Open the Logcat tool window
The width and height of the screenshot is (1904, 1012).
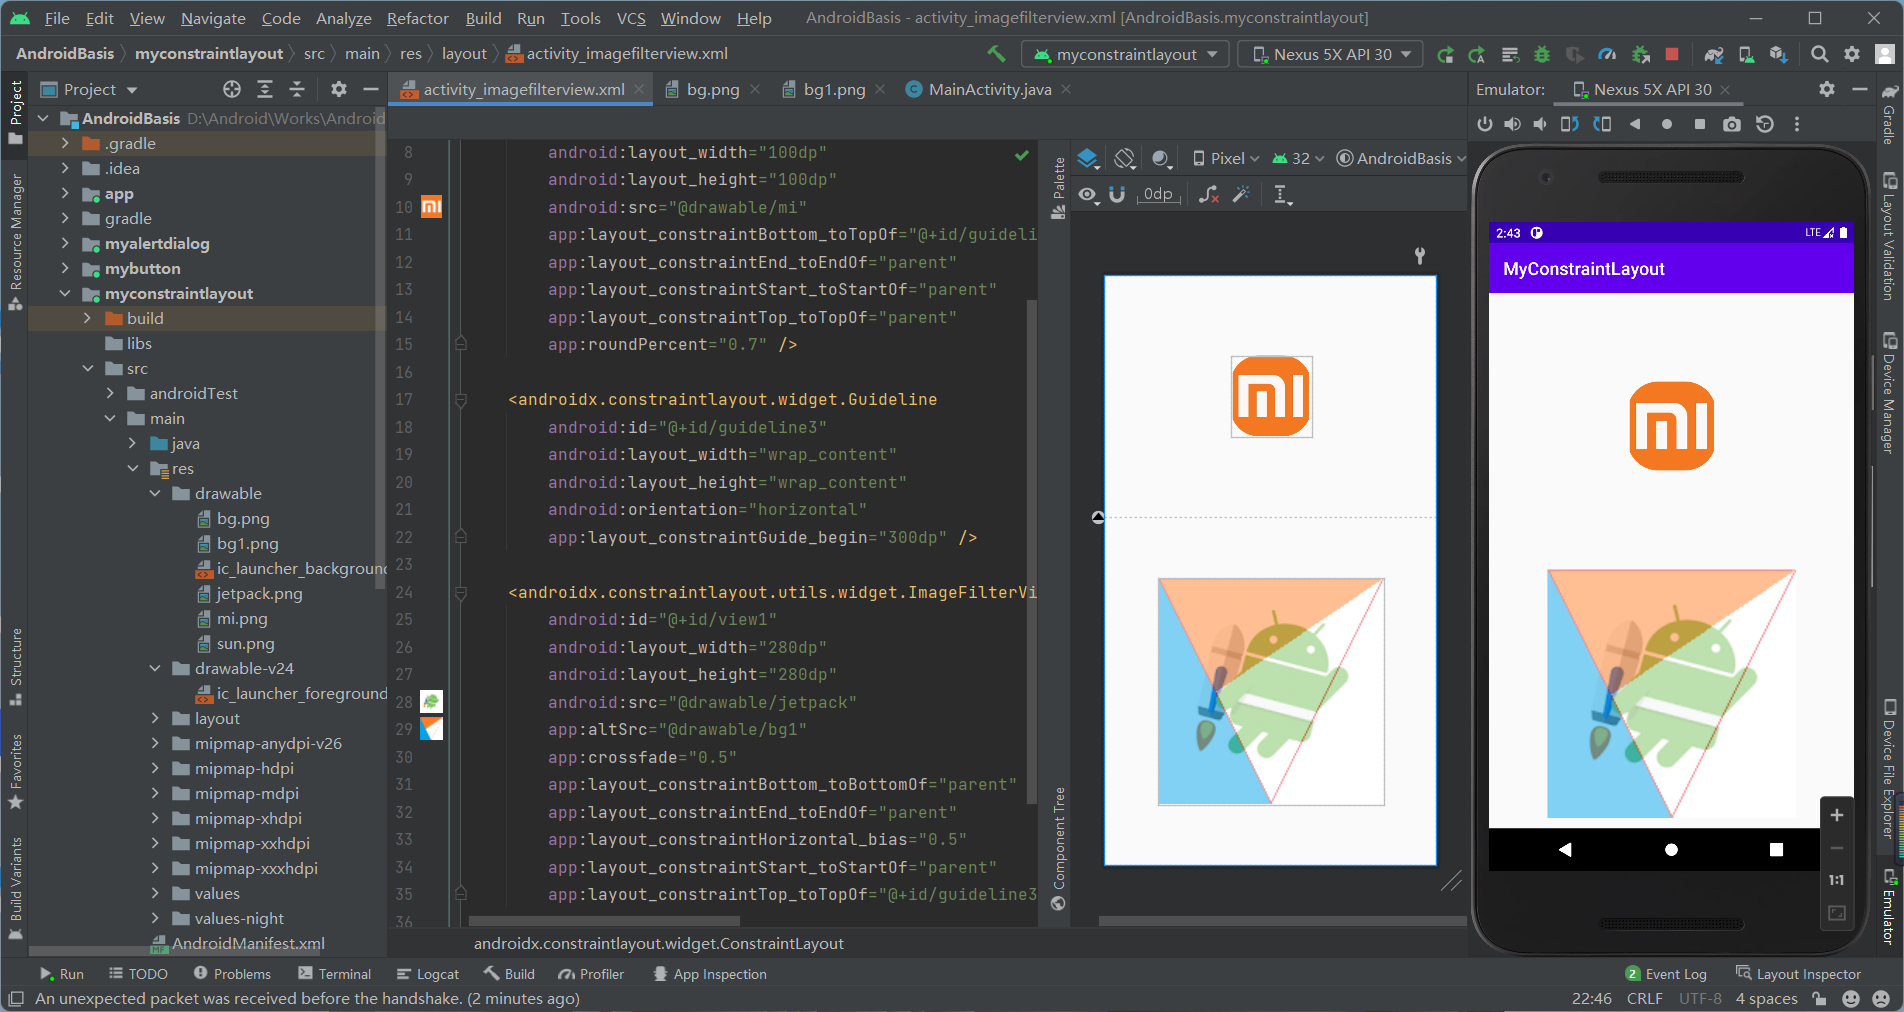click(x=427, y=974)
